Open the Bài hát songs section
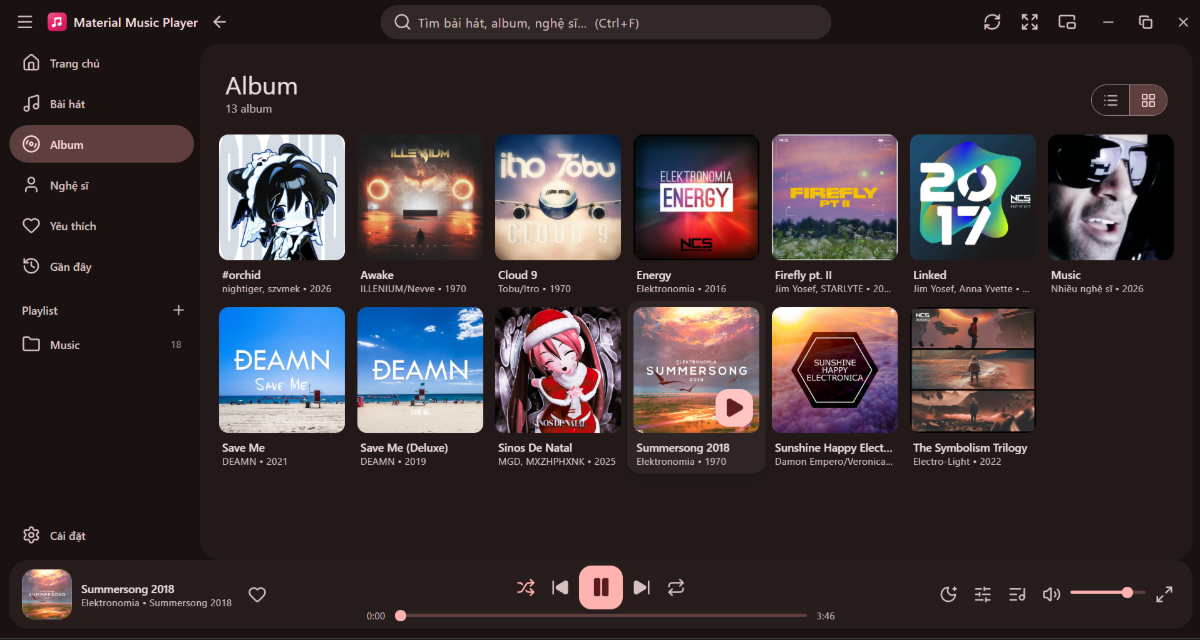The width and height of the screenshot is (1200, 640). coord(102,104)
